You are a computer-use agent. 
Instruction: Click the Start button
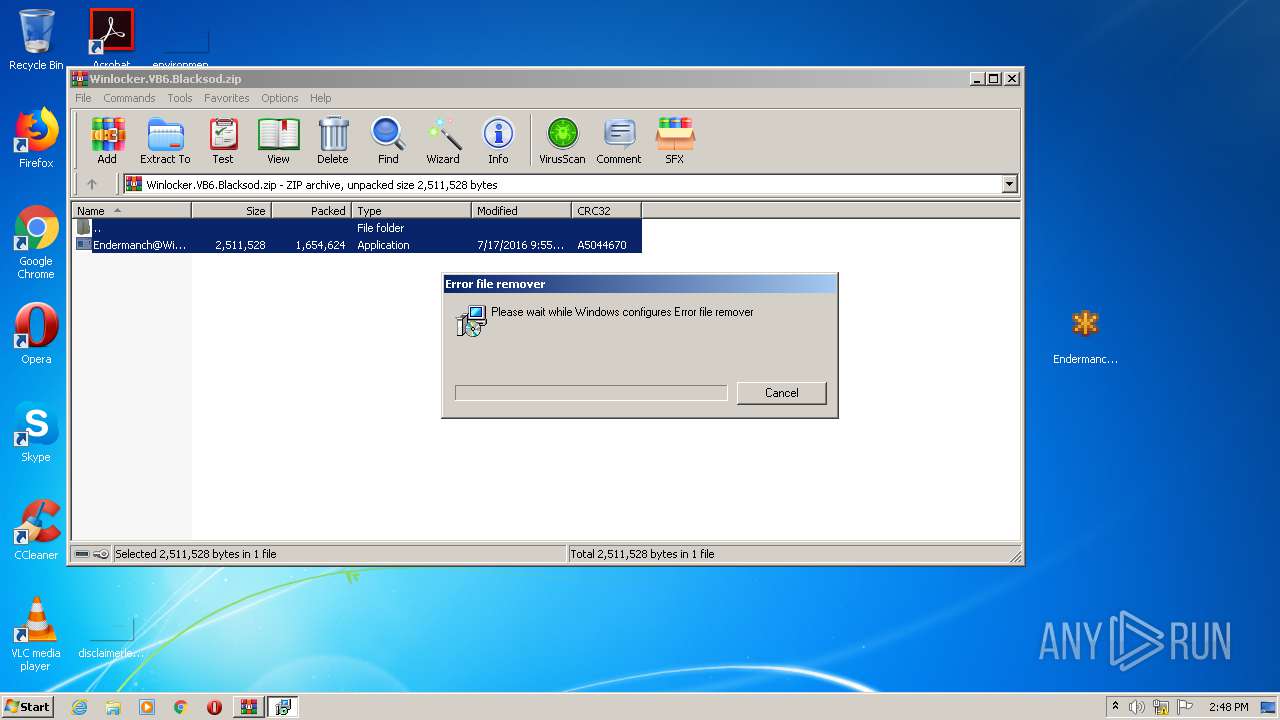28,707
